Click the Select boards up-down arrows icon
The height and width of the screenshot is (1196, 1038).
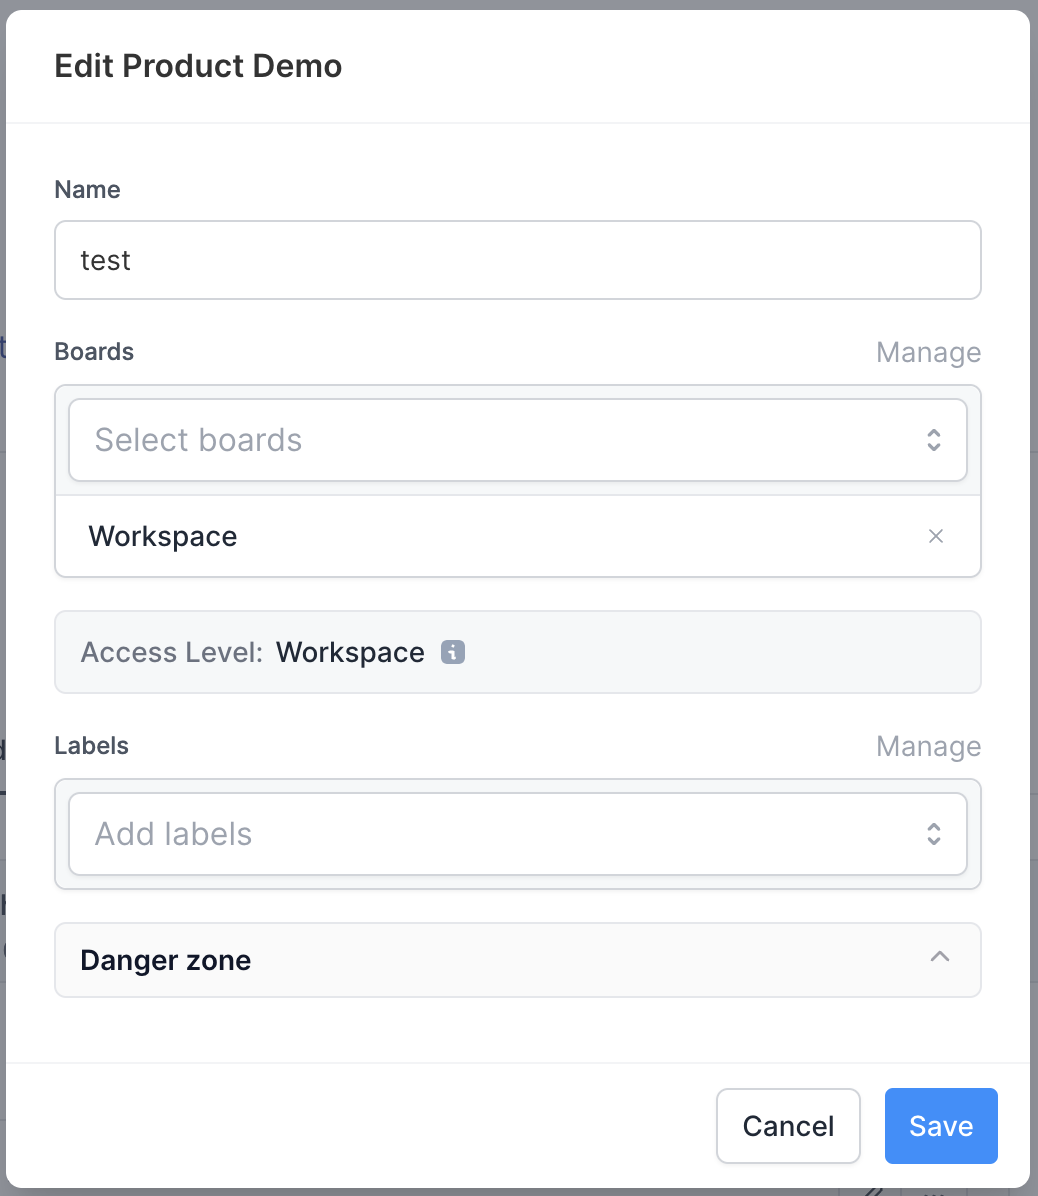pos(934,440)
